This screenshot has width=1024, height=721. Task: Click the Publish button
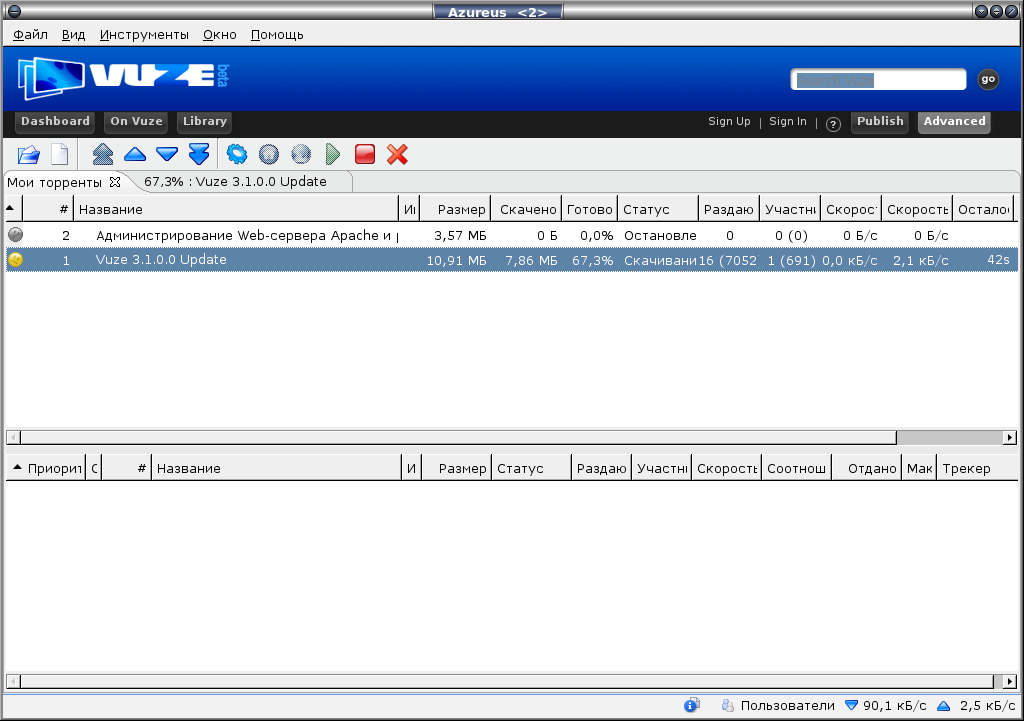[x=880, y=122]
